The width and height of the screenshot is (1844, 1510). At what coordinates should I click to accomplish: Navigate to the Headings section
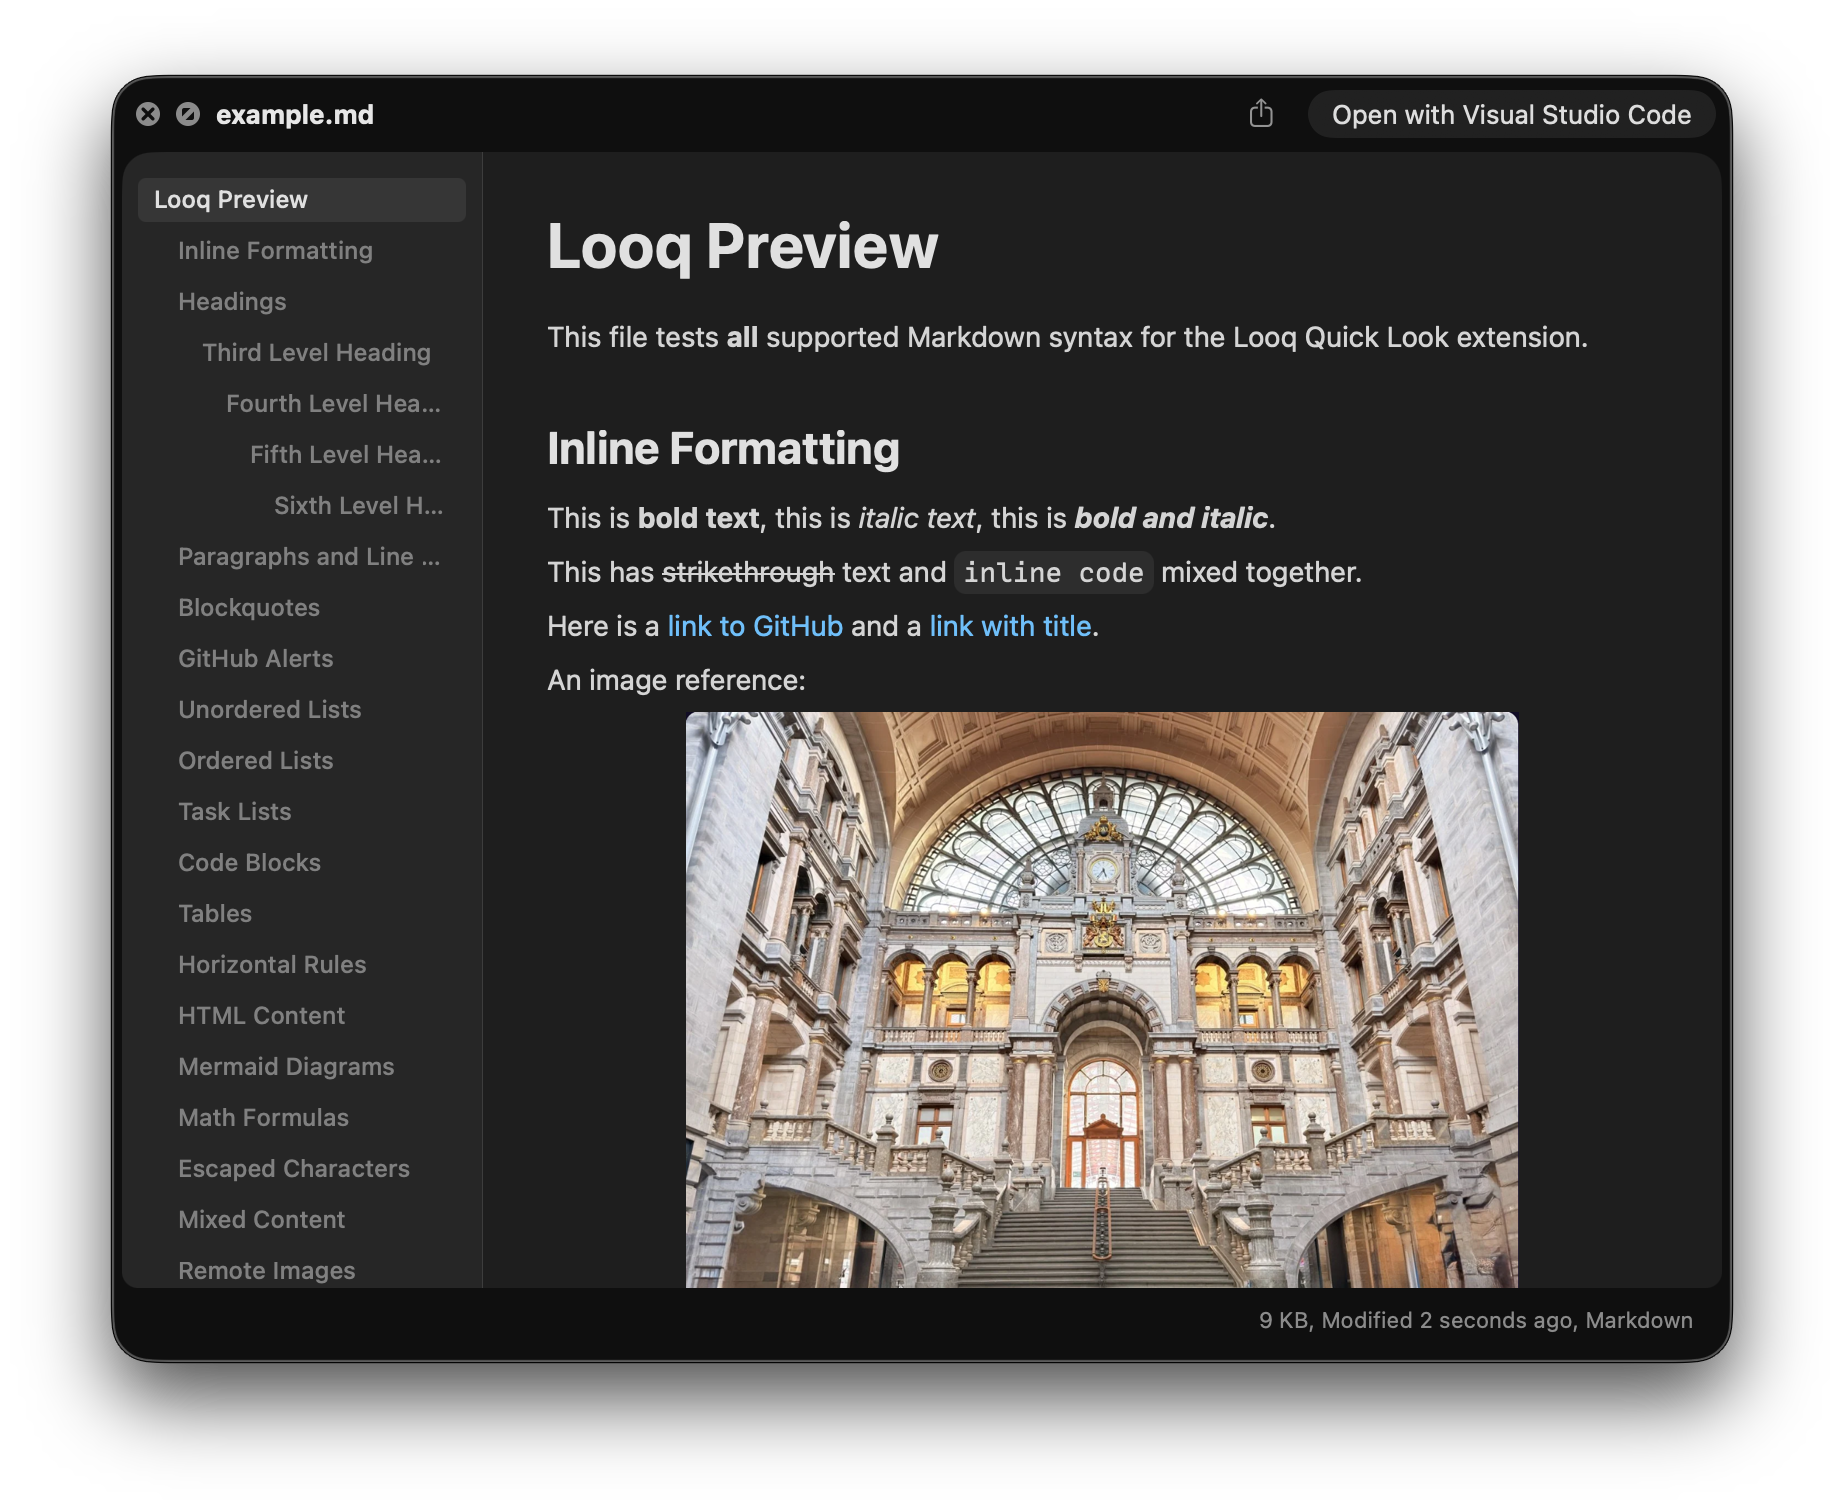tap(232, 301)
